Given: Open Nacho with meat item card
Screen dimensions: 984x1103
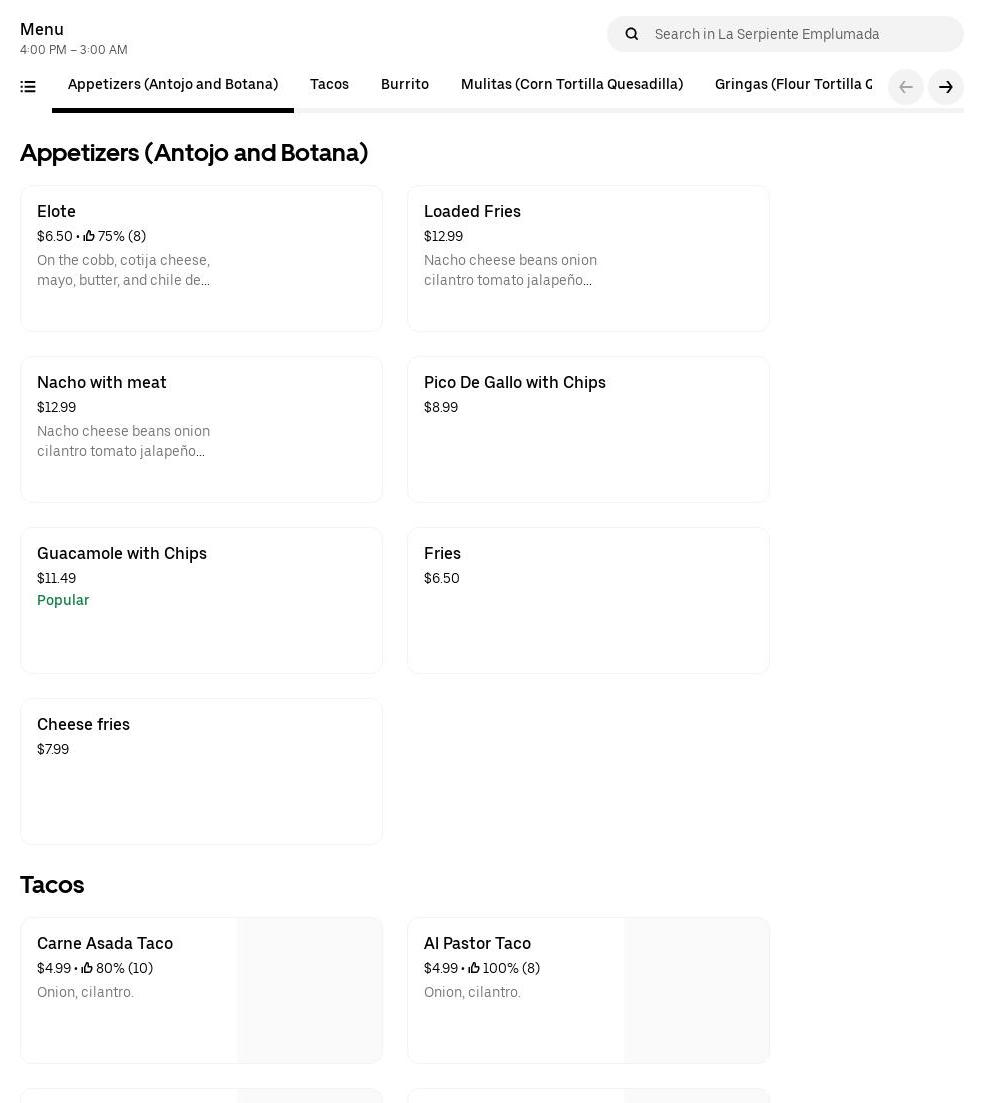Looking at the screenshot, I should click(201, 429).
